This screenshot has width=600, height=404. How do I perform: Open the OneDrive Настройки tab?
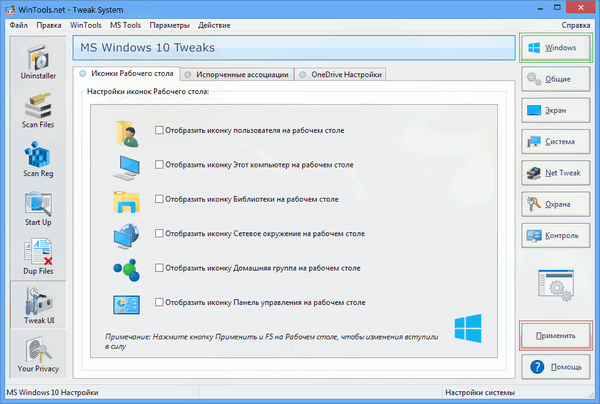pos(341,74)
